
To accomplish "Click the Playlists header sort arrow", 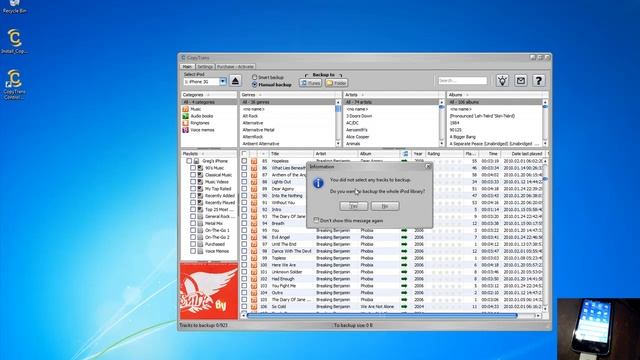I will click(x=203, y=154).
